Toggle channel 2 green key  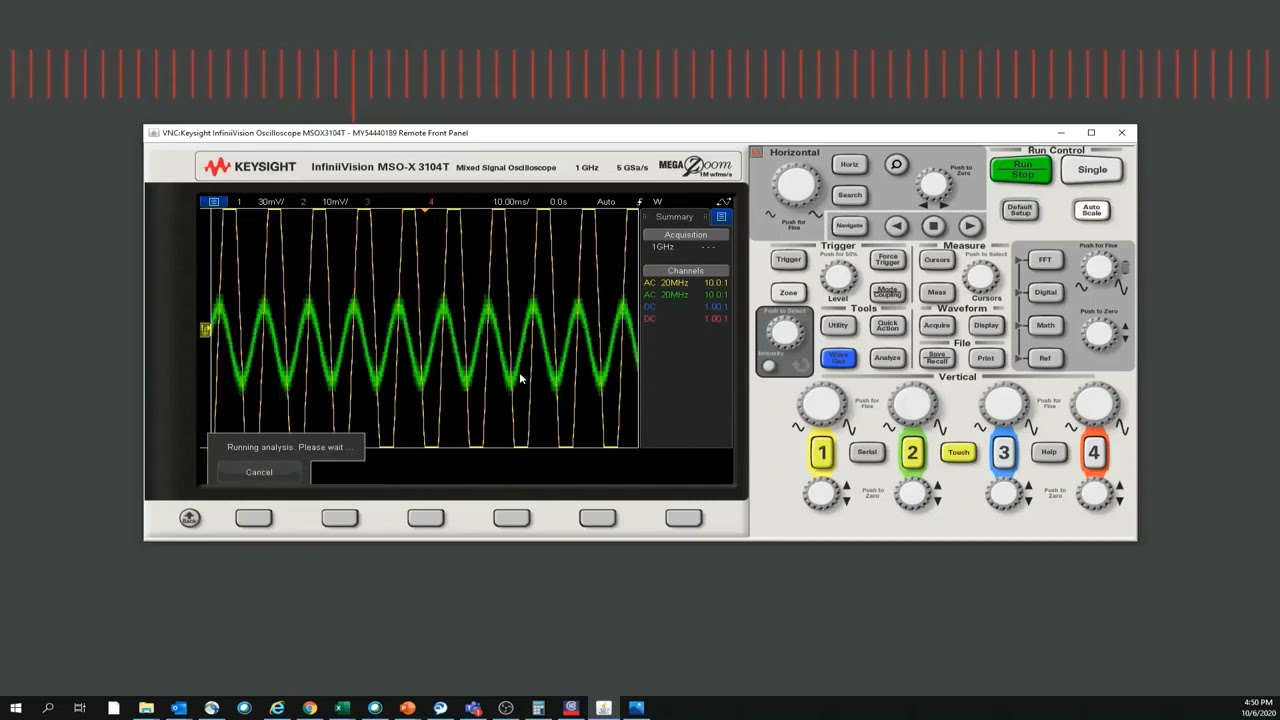pos(912,453)
